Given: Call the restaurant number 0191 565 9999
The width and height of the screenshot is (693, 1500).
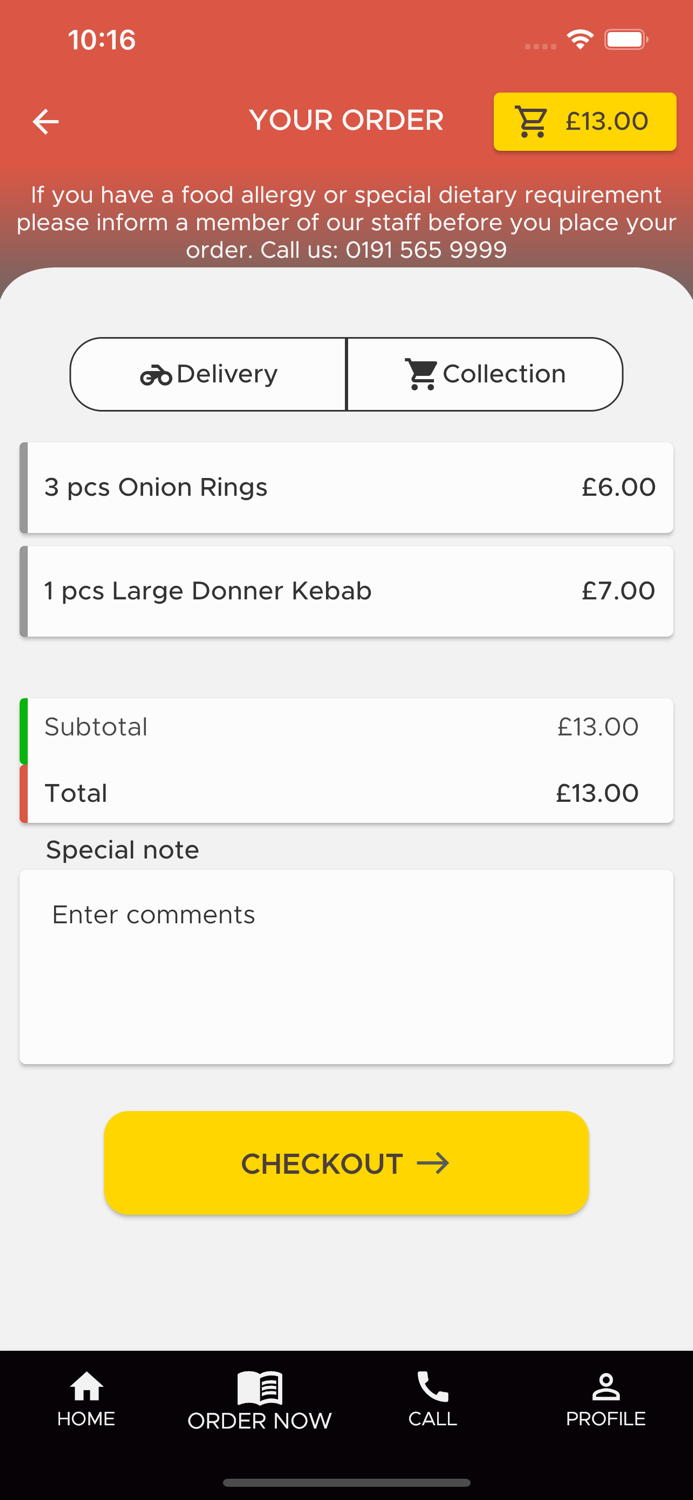Looking at the screenshot, I should click(426, 250).
